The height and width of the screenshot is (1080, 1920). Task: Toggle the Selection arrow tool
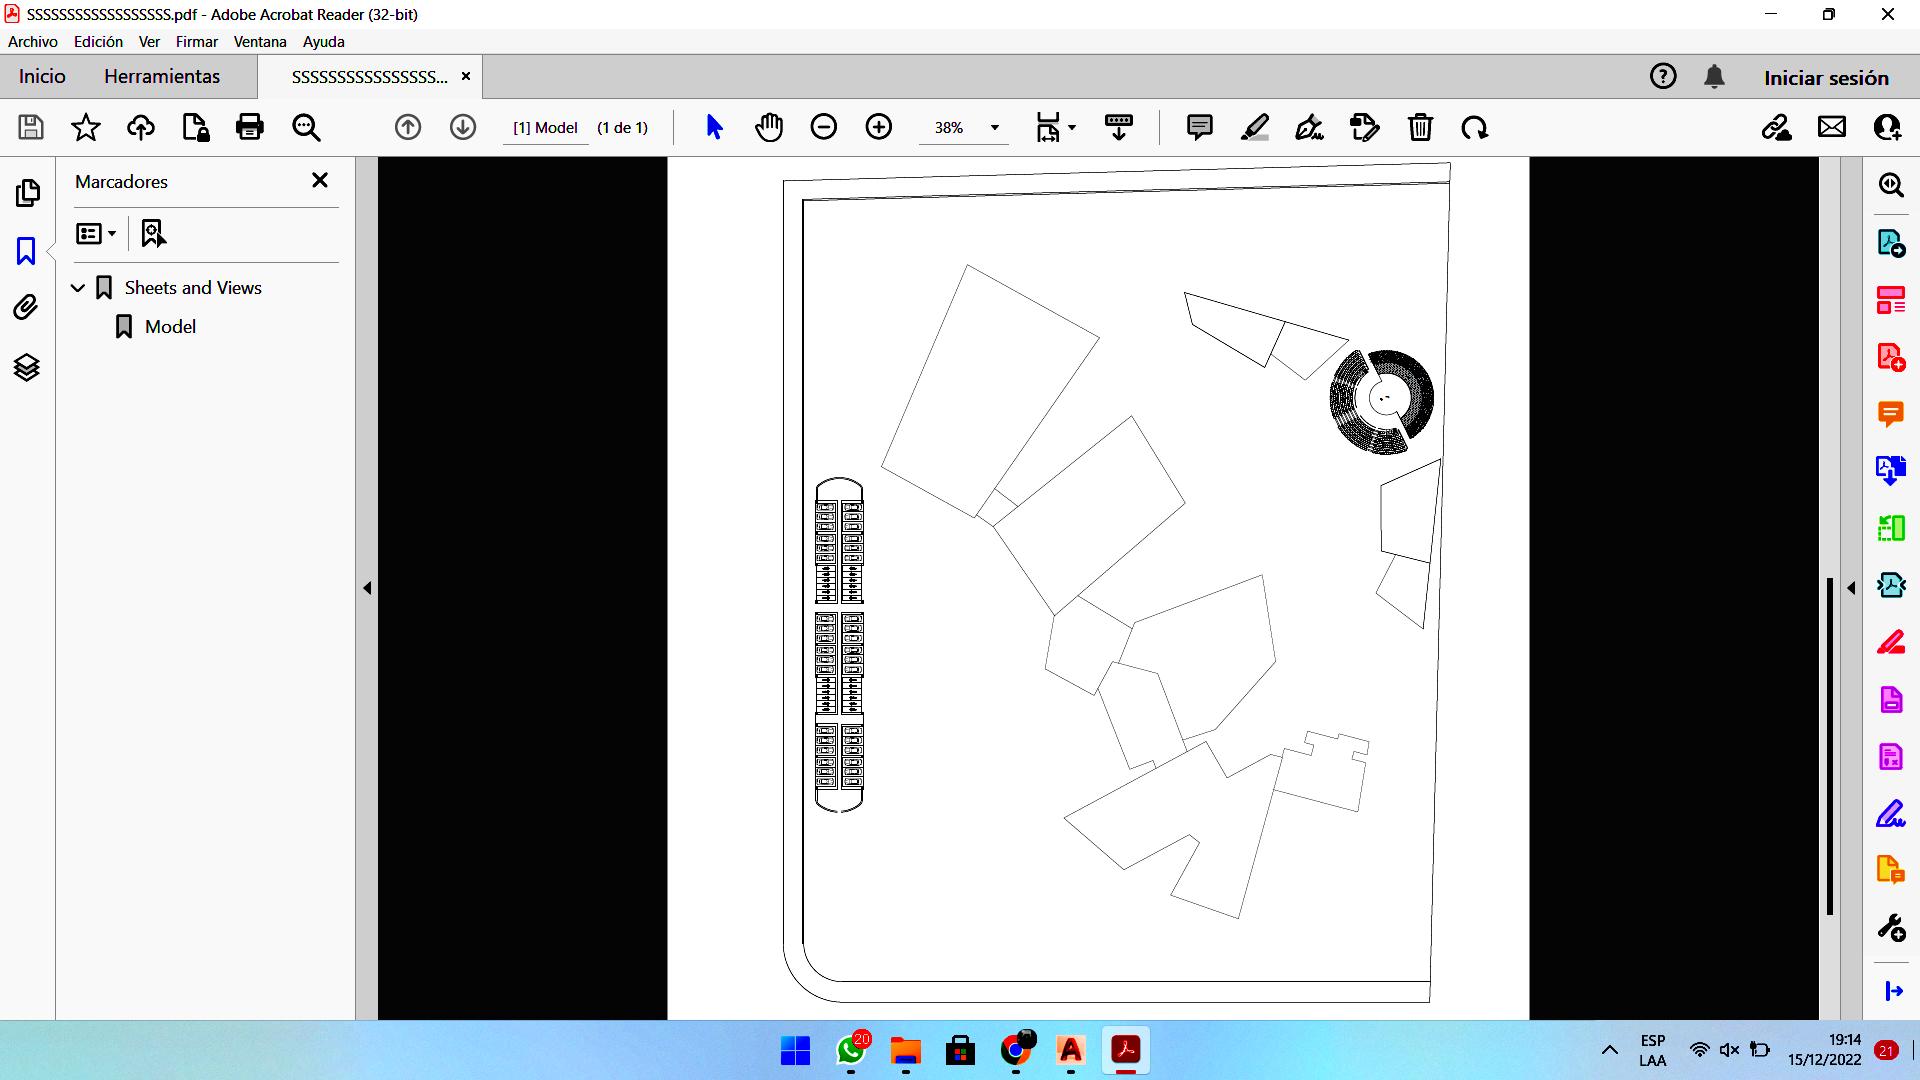tap(714, 127)
